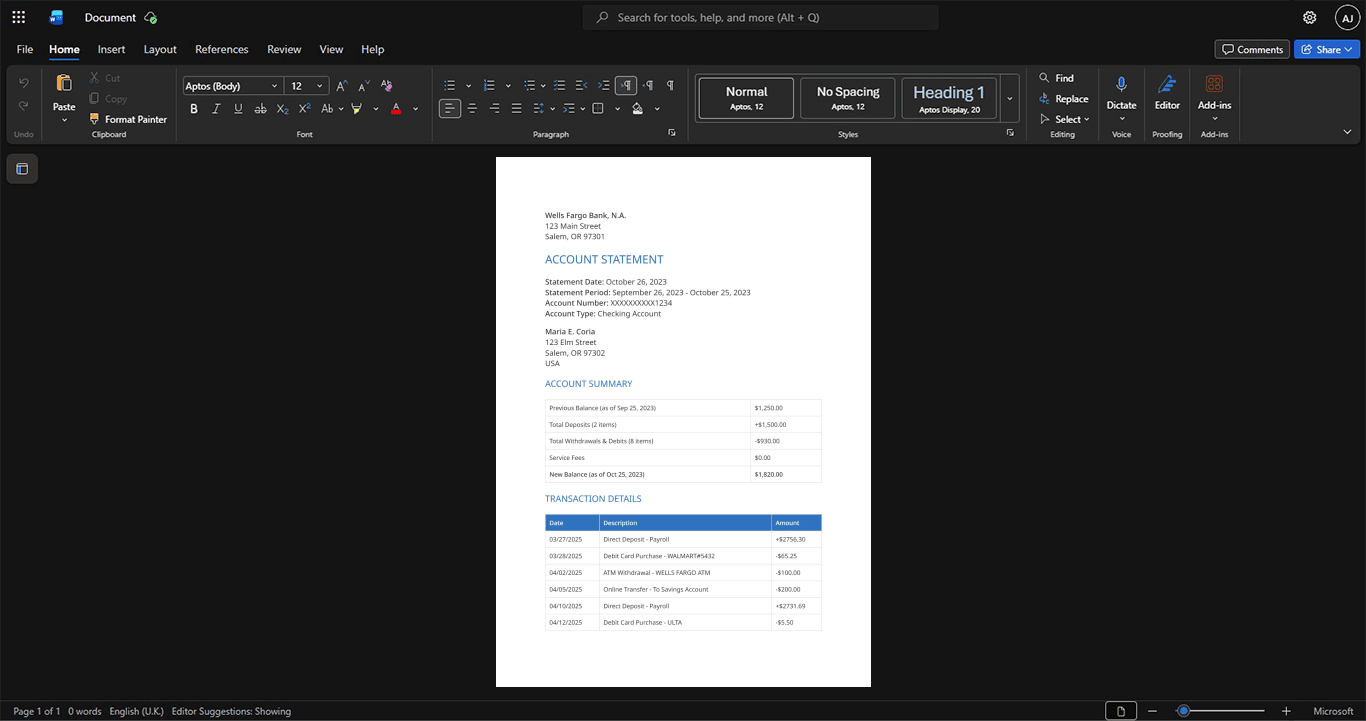The width and height of the screenshot is (1366, 721).
Task: Click the font color red A
Action: click(x=396, y=108)
